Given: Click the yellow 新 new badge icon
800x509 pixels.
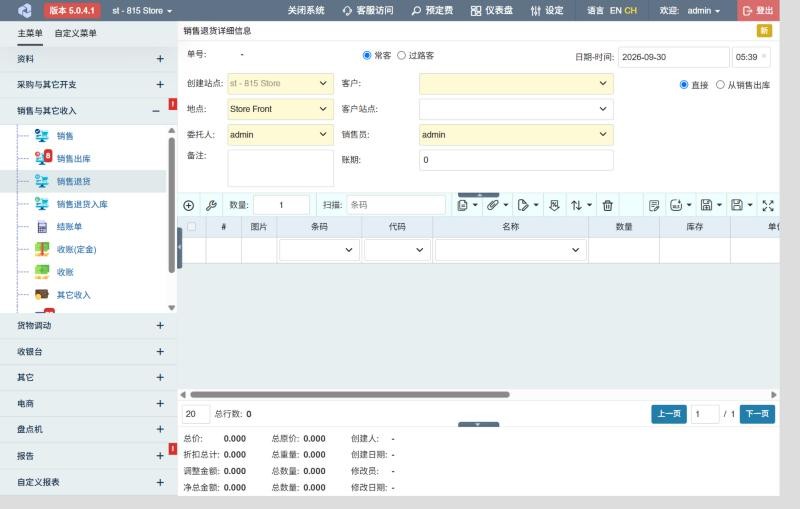Looking at the screenshot, I should (x=764, y=31).
